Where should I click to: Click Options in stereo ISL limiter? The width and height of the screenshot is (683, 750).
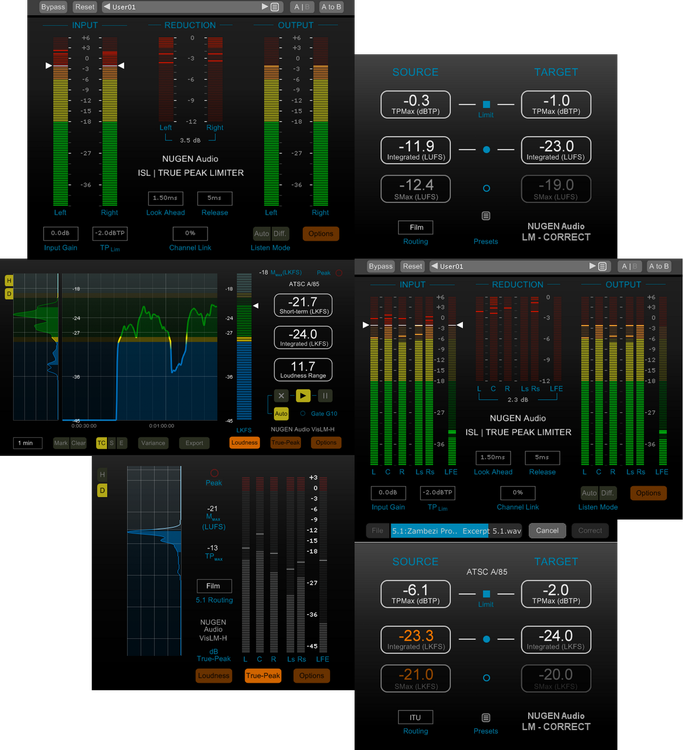pyautogui.click(x=320, y=234)
